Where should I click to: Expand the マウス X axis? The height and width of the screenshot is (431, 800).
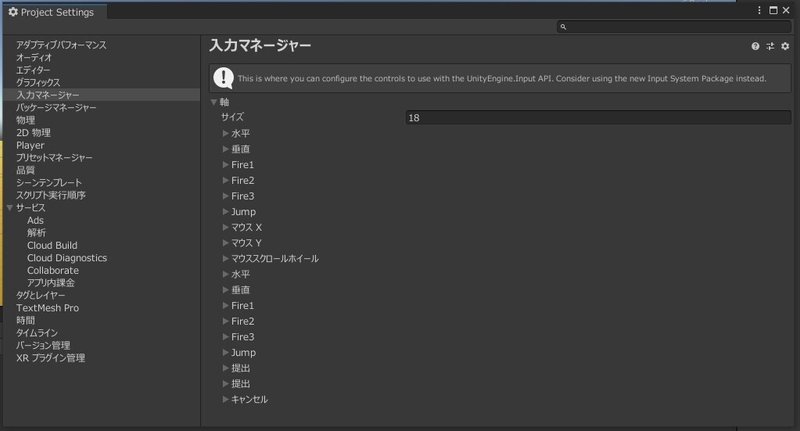pos(226,227)
